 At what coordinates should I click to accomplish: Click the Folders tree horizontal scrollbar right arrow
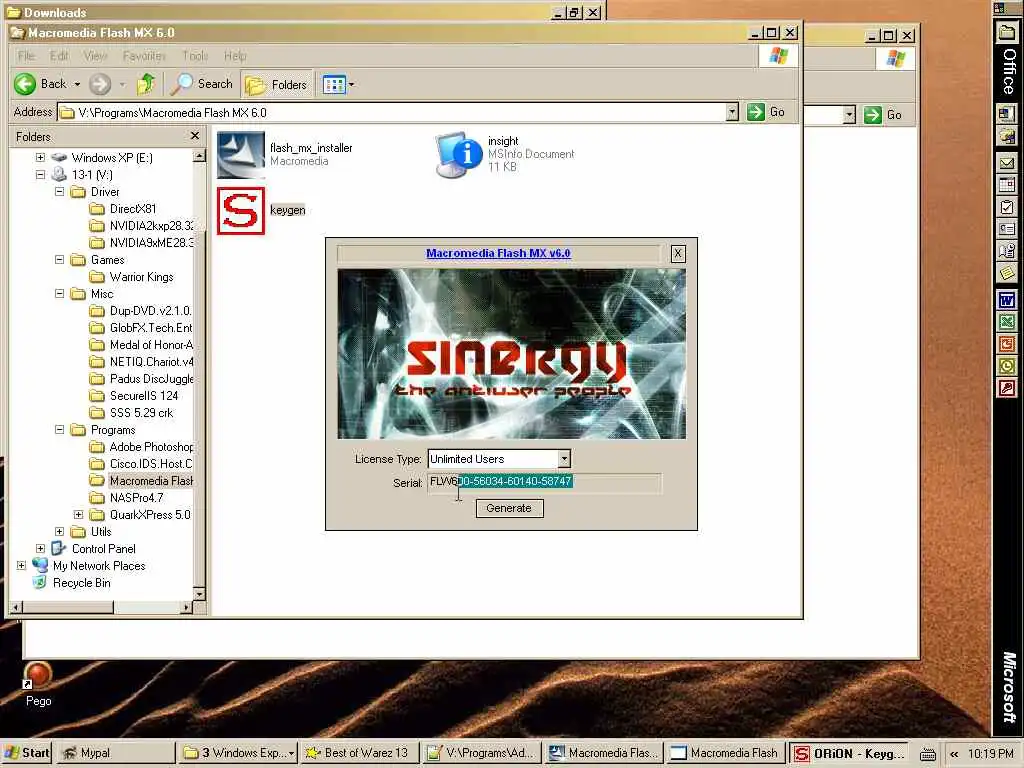[186, 607]
